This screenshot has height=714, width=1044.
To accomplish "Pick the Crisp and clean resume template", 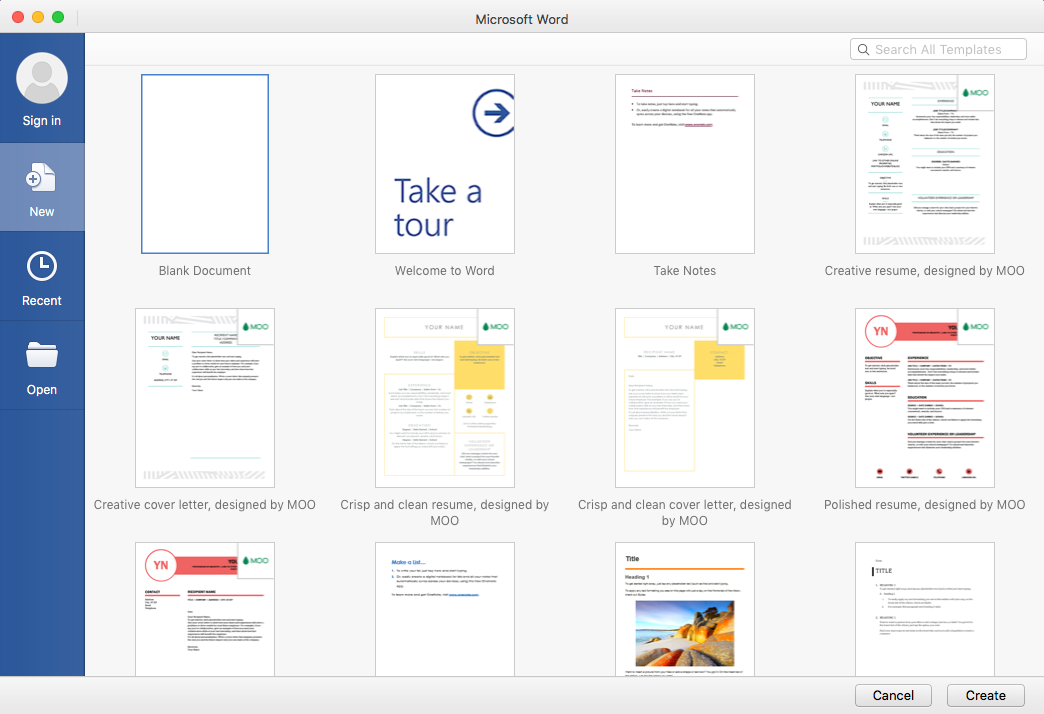I will click(444, 397).
